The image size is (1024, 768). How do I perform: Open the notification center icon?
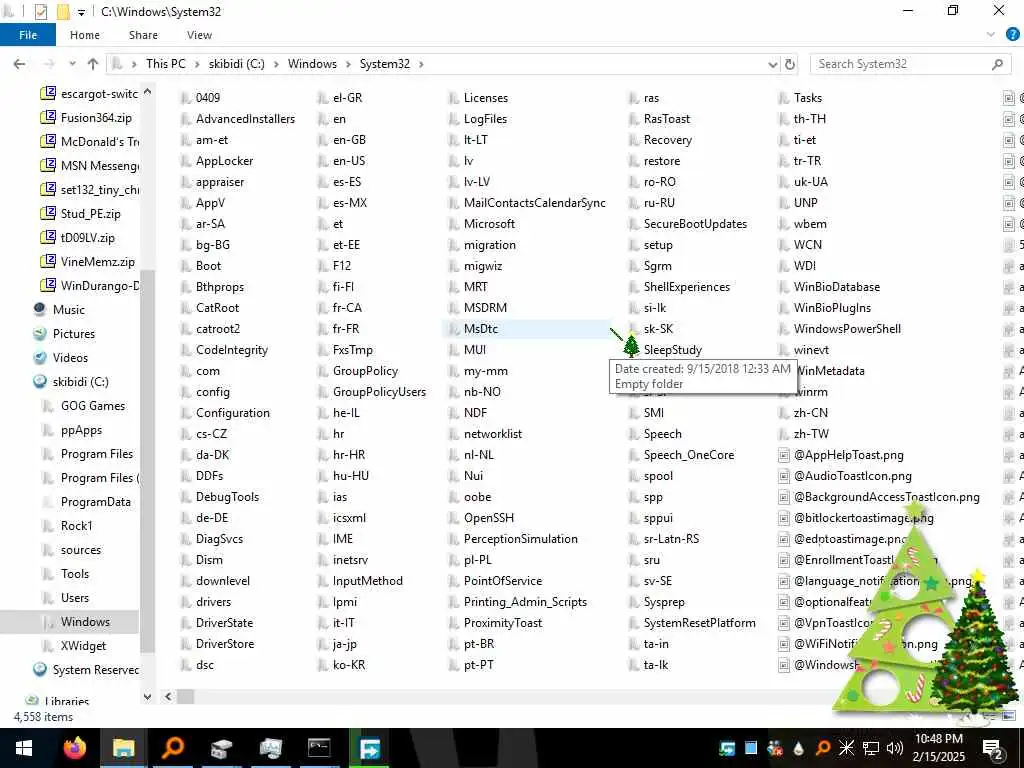pos(993,749)
